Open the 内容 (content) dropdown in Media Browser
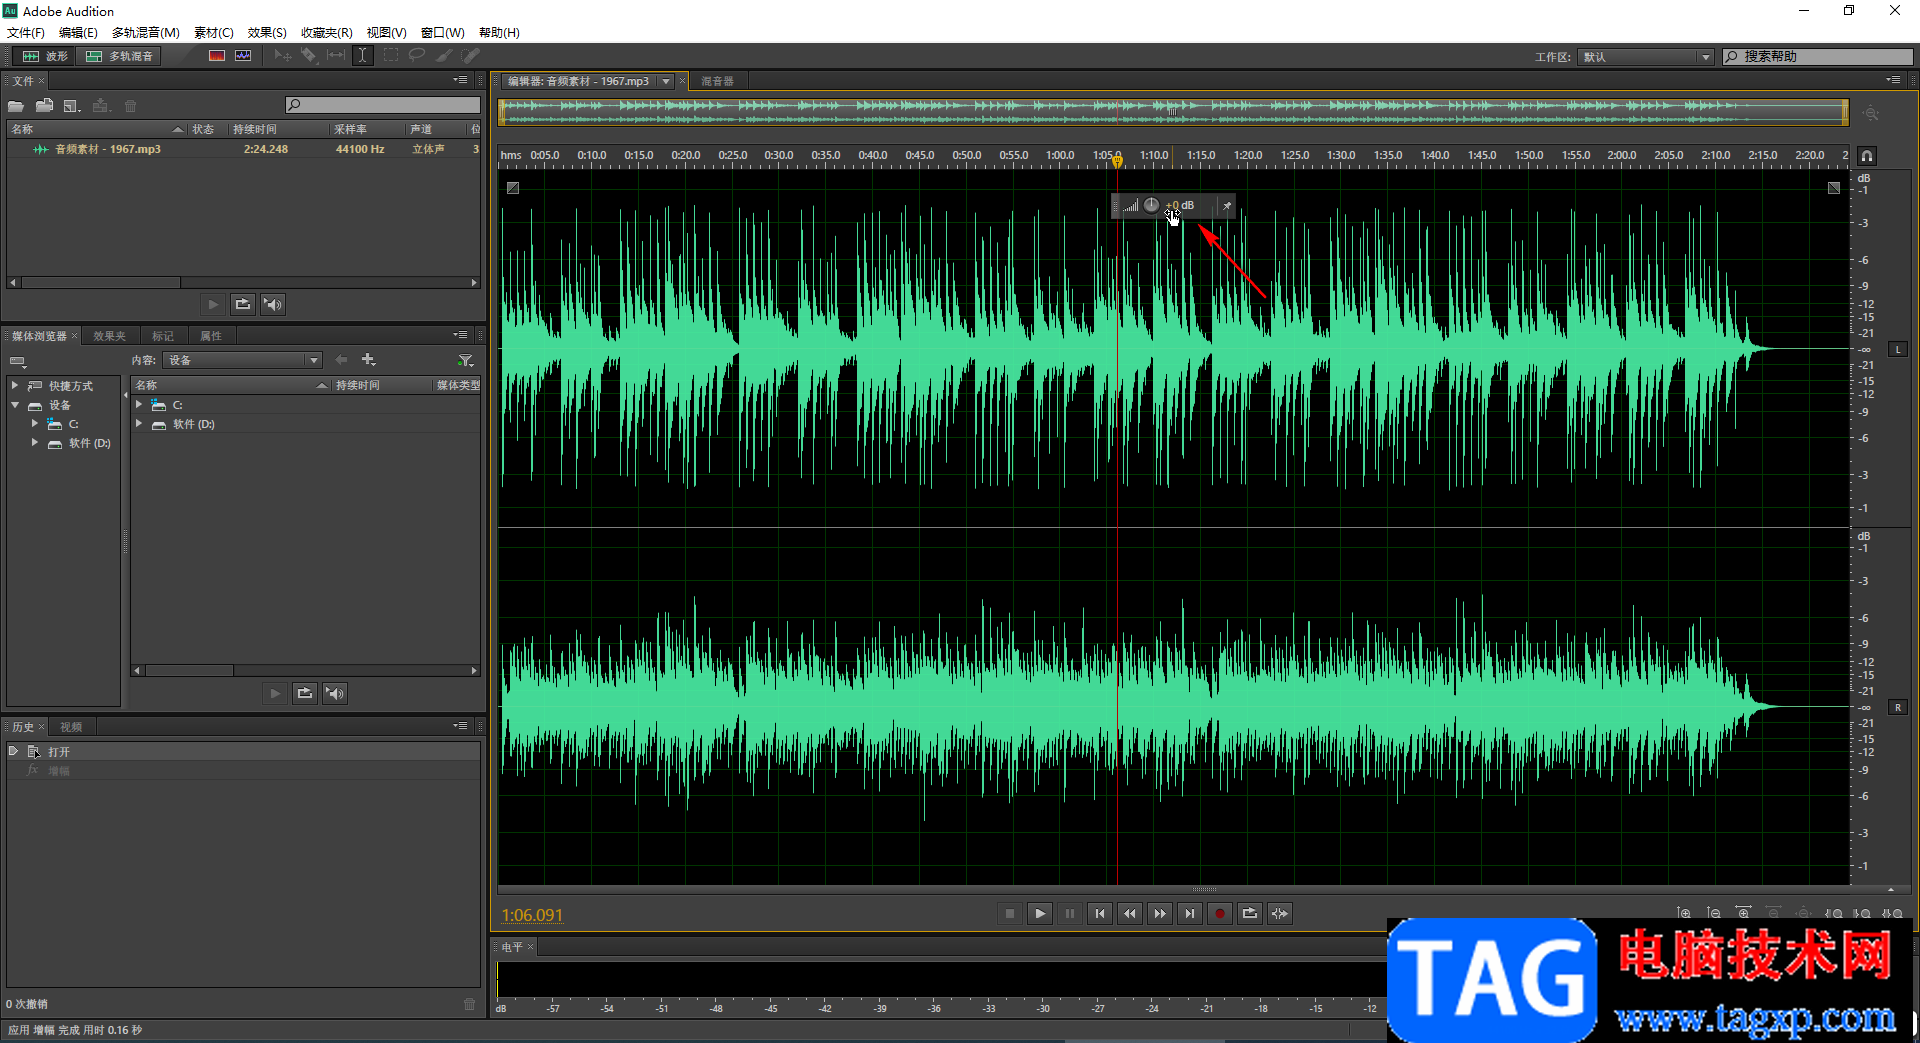The width and height of the screenshot is (1920, 1043). [242, 360]
